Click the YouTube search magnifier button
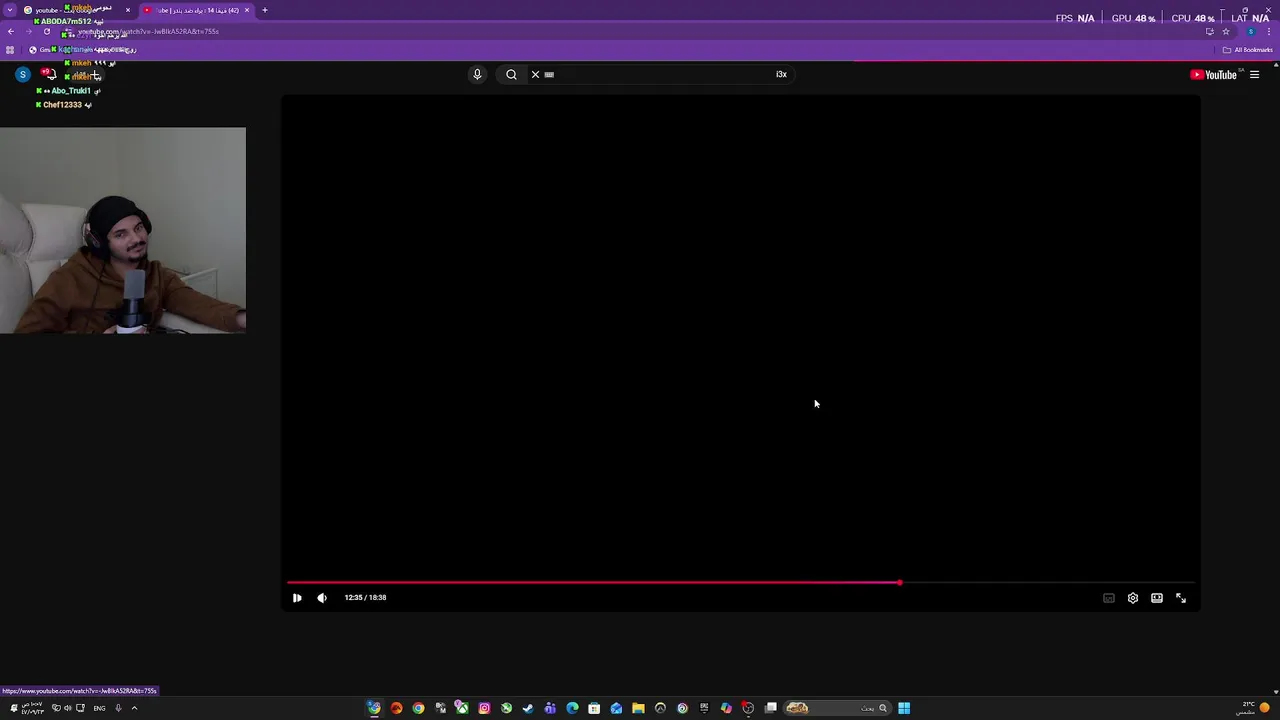 coord(511,75)
